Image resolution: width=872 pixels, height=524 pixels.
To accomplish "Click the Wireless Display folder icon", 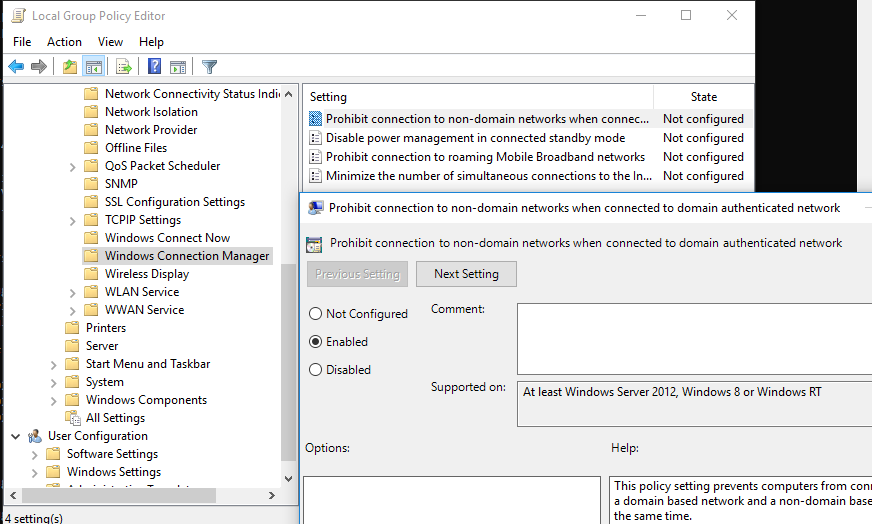I will point(91,274).
